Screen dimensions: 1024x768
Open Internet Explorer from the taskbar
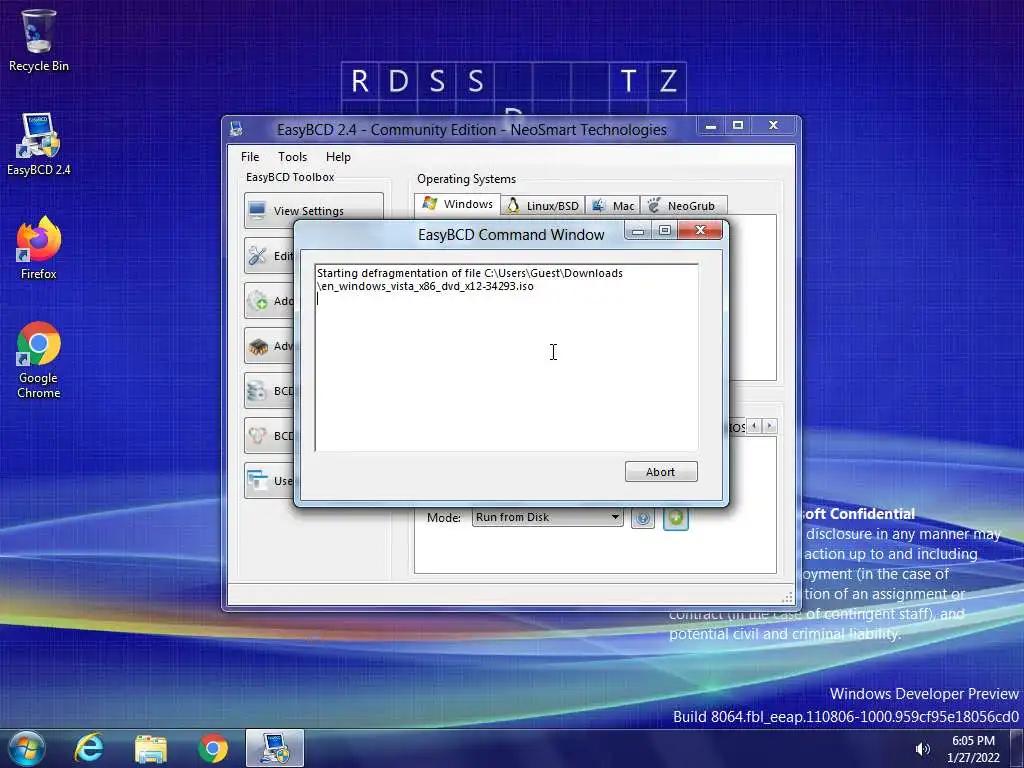pos(89,748)
